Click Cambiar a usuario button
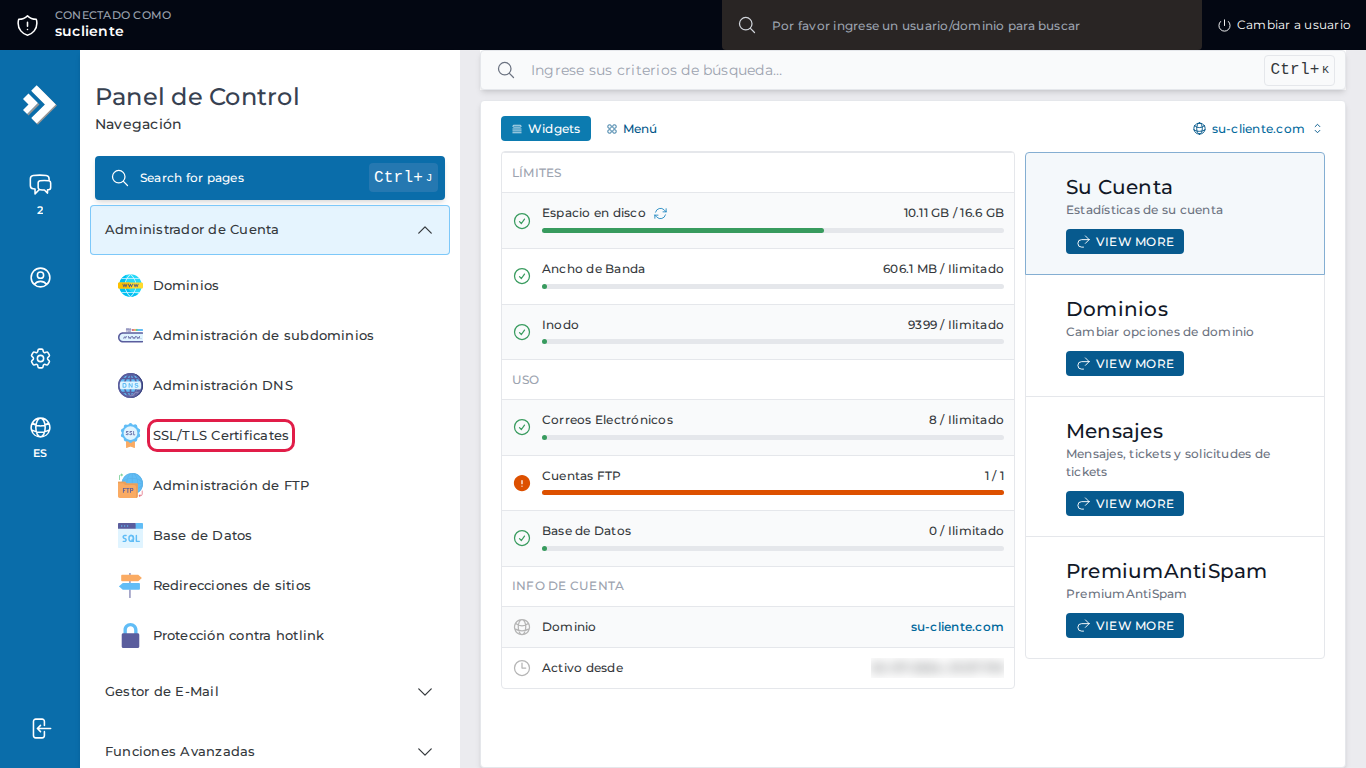The image size is (1366, 768). click(1284, 25)
